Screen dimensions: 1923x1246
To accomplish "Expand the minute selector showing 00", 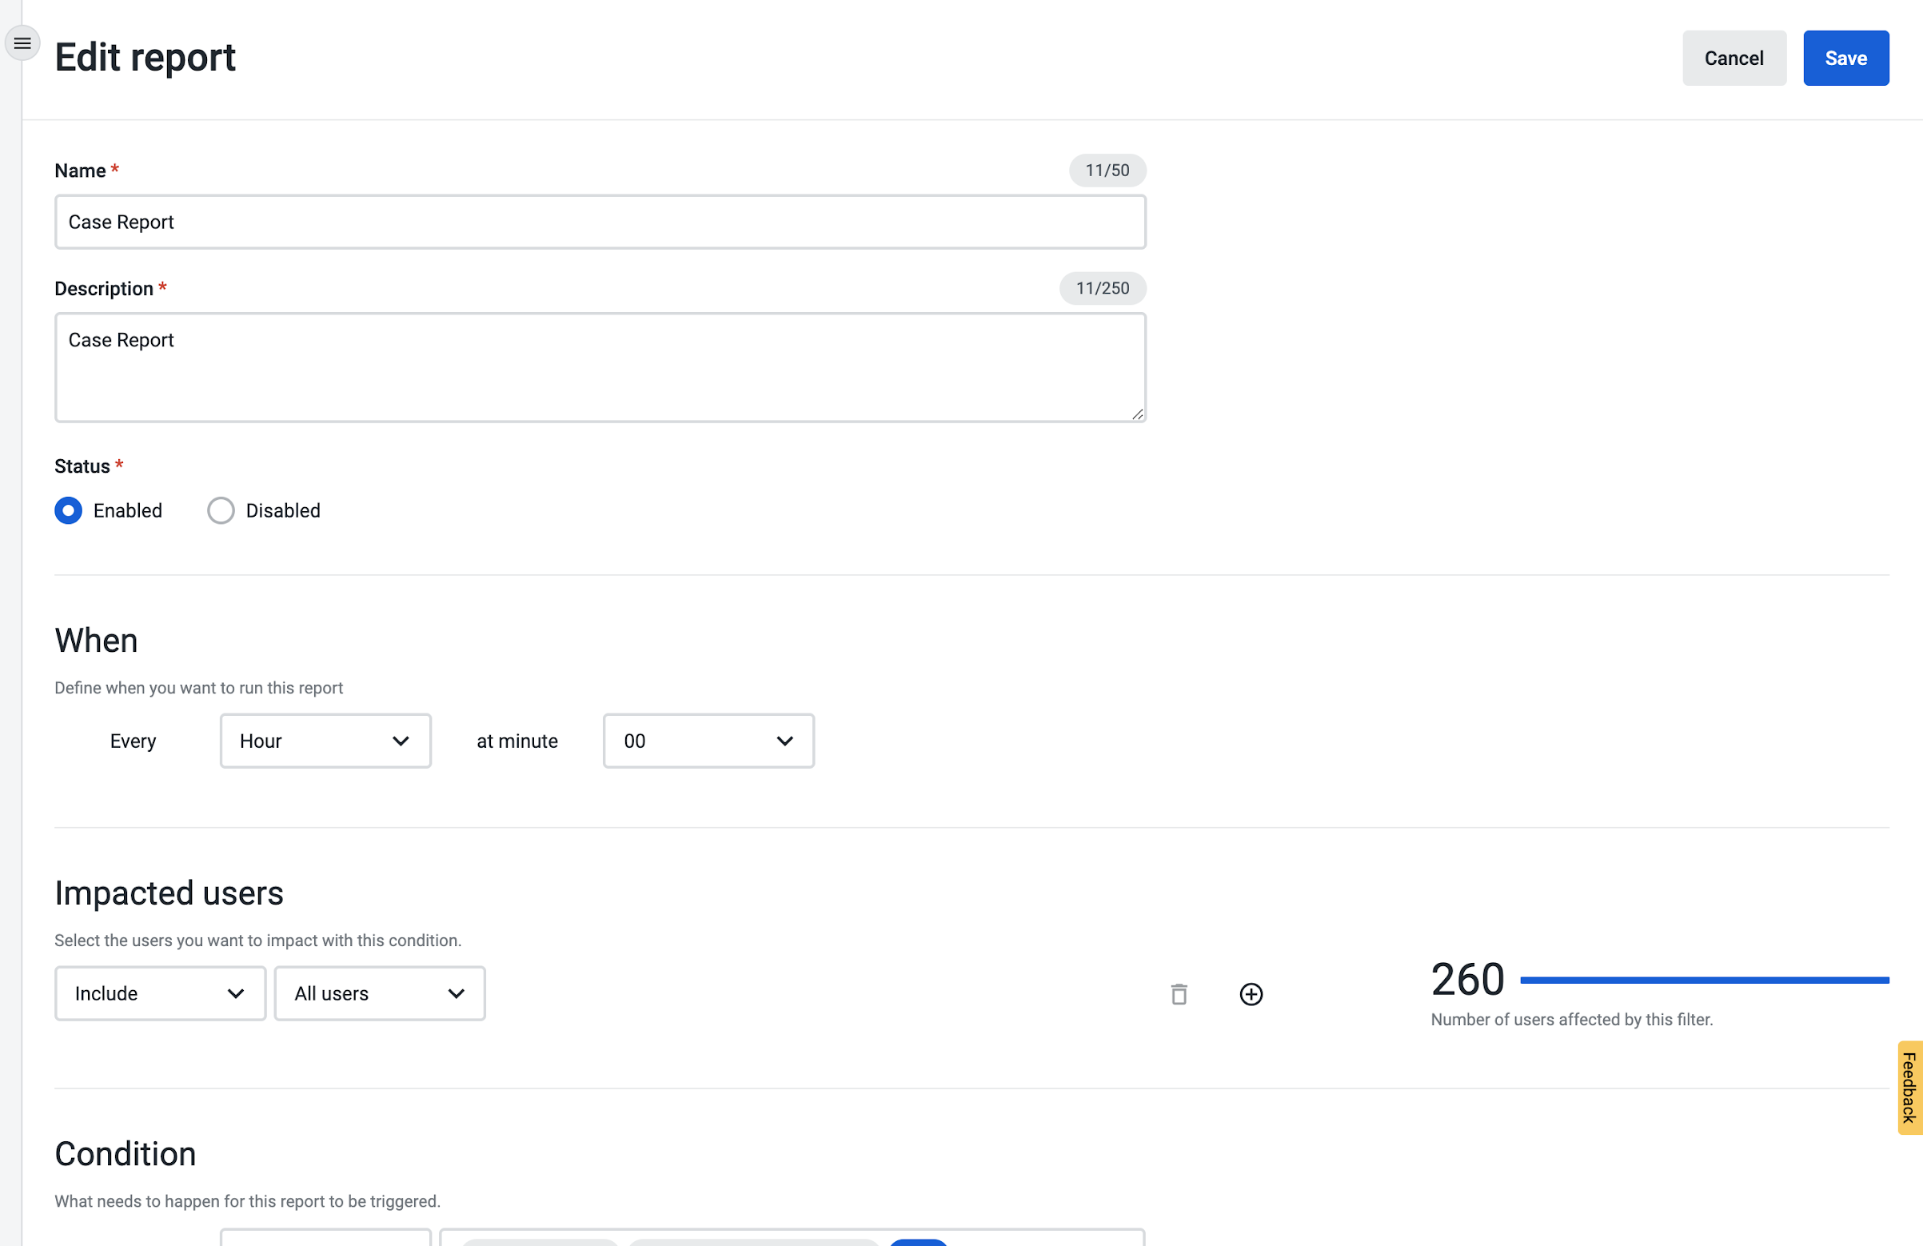I will pyautogui.click(x=708, y=741).
